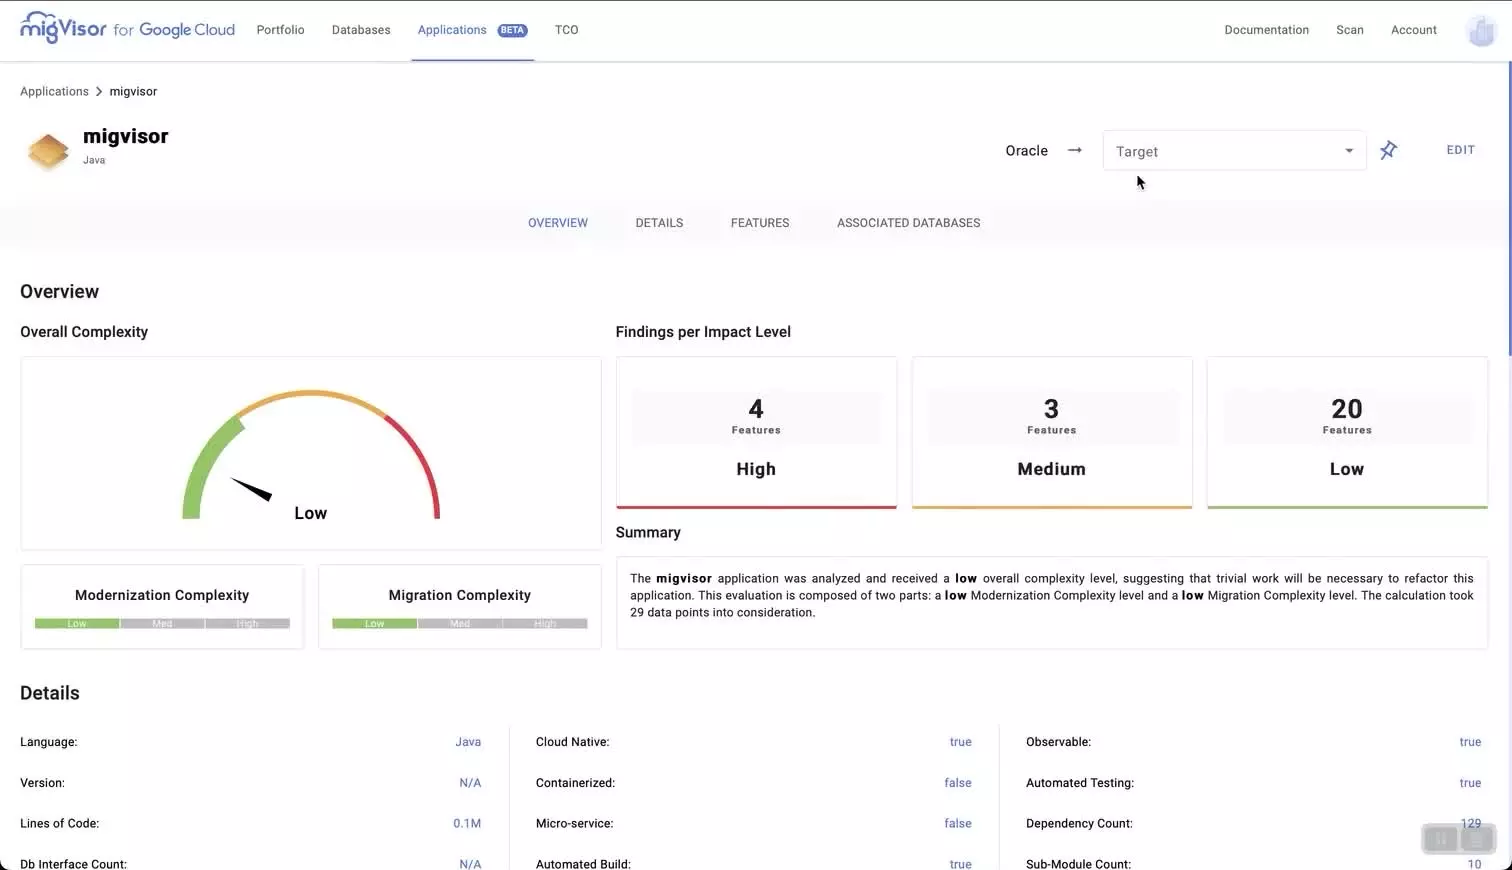Click the Details section heading

point(50,693)
